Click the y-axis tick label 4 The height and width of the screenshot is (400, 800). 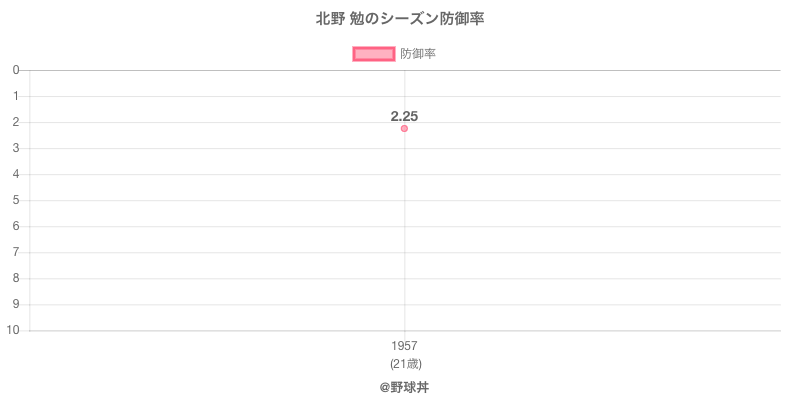(16, 174)
